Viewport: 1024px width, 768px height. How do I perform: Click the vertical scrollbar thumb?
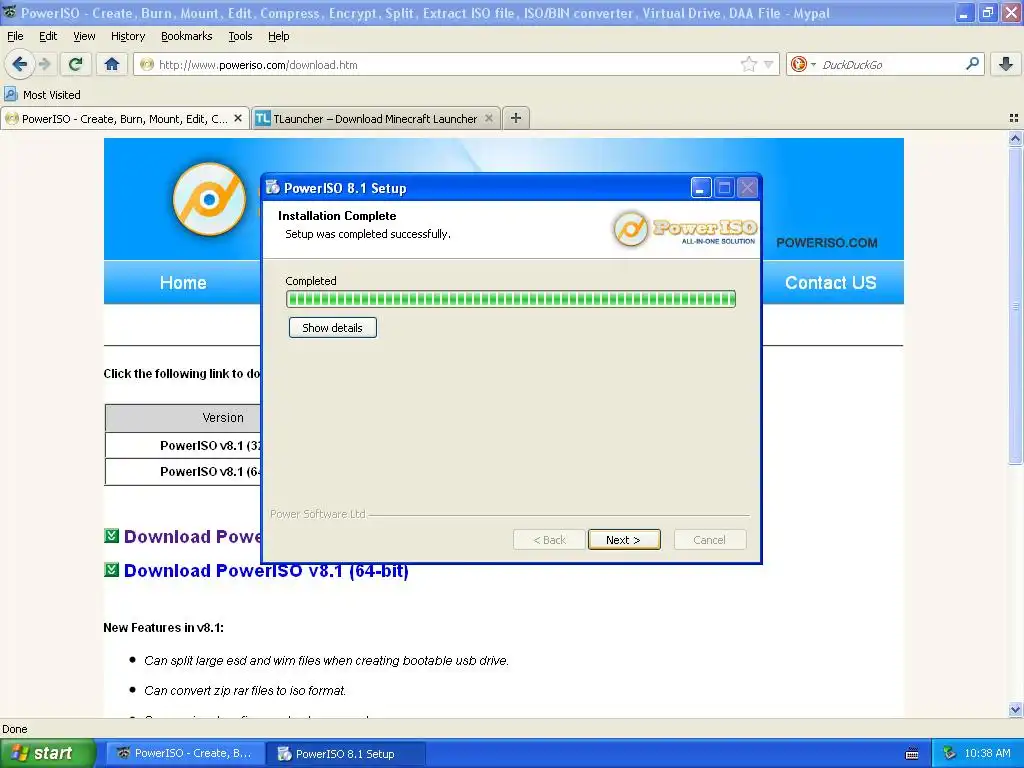[1015, 306]
